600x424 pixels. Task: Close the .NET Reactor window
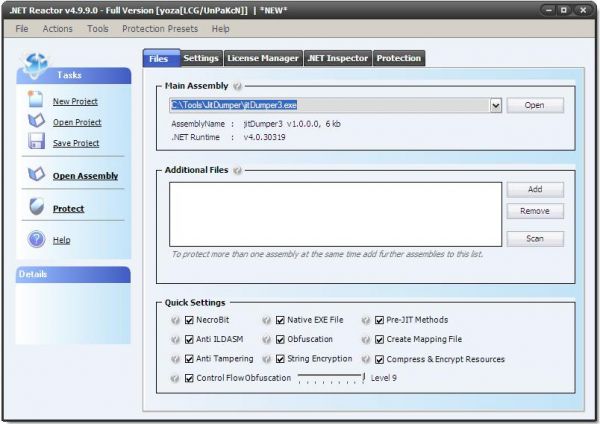click(583, 10)
